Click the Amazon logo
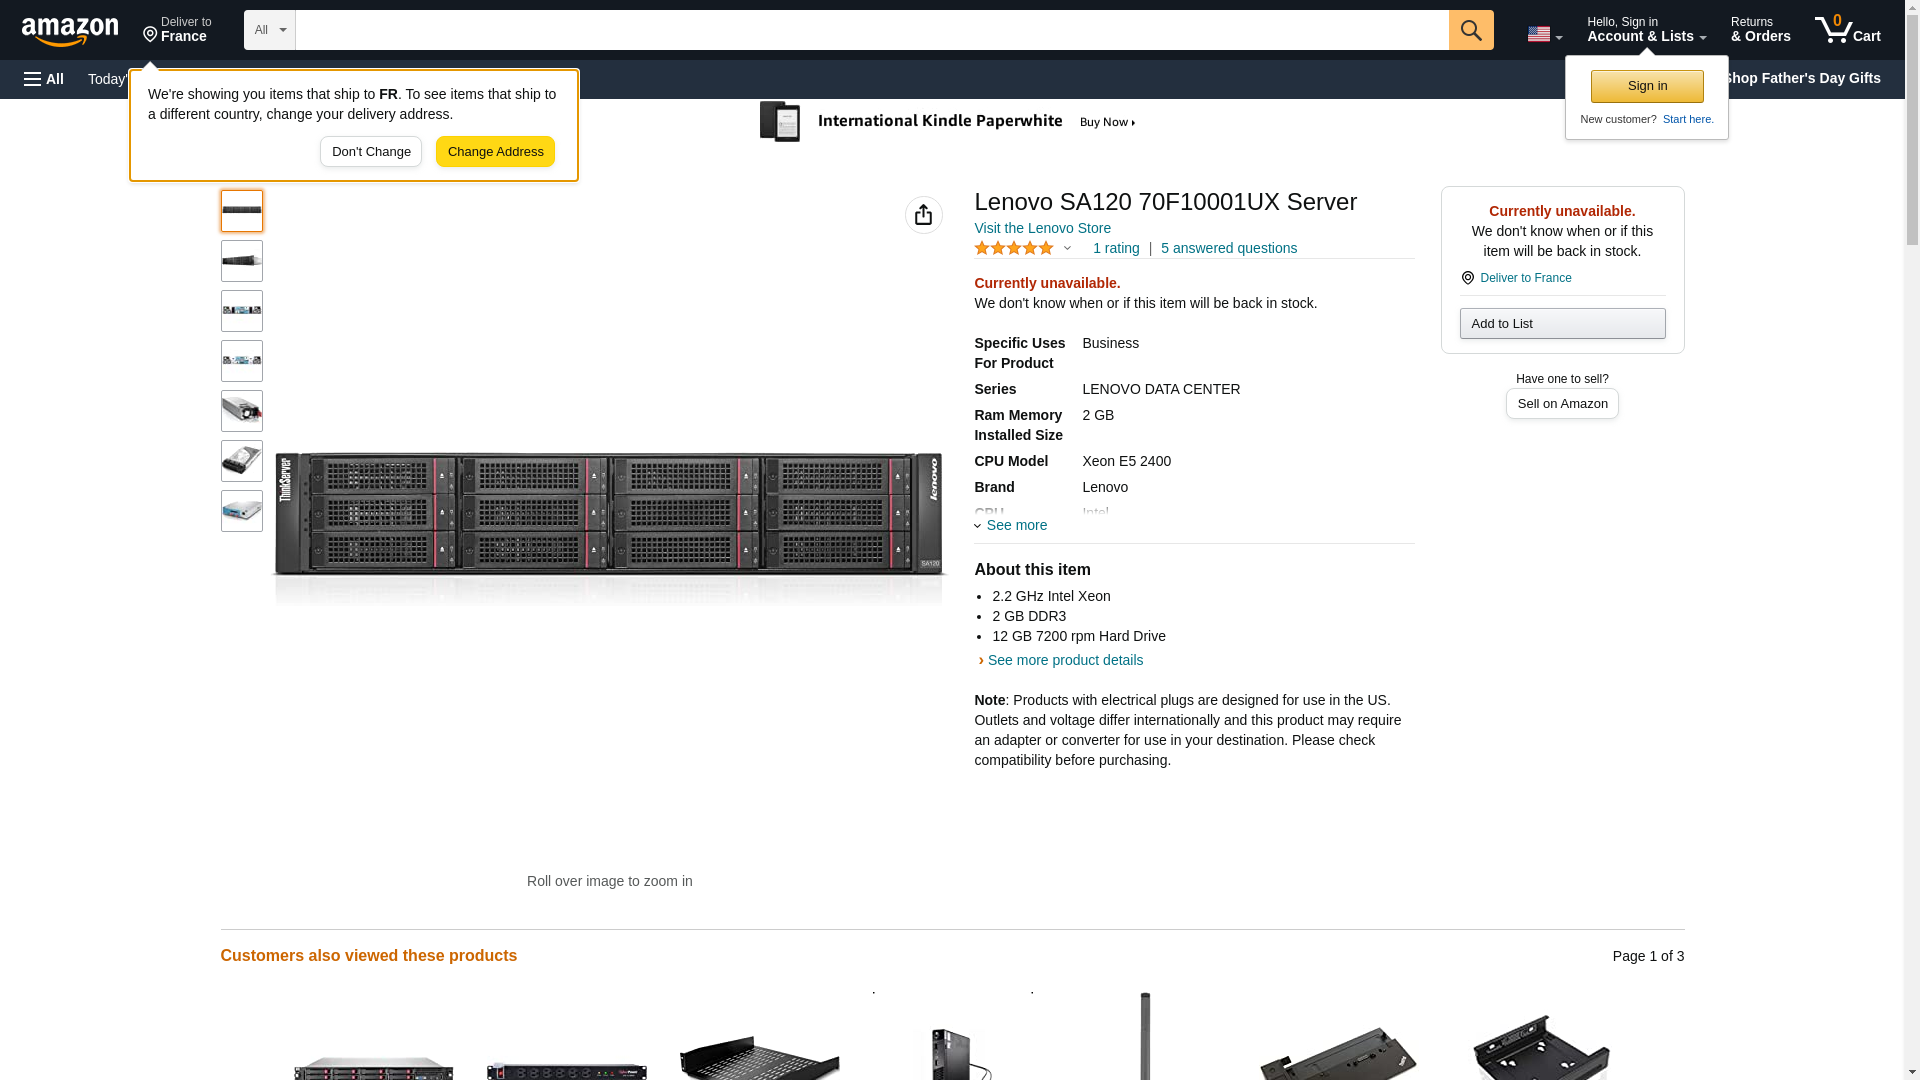 [70, 31]
